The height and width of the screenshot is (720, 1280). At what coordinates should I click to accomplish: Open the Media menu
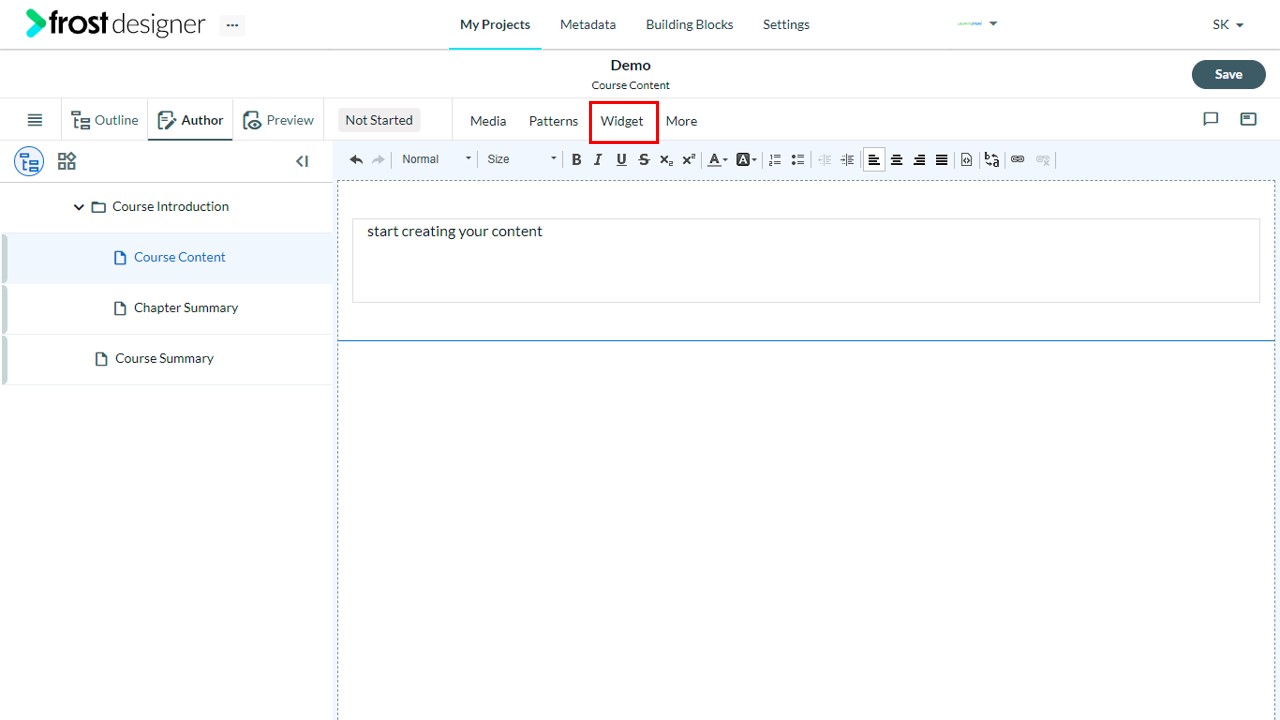click(488, 121)
